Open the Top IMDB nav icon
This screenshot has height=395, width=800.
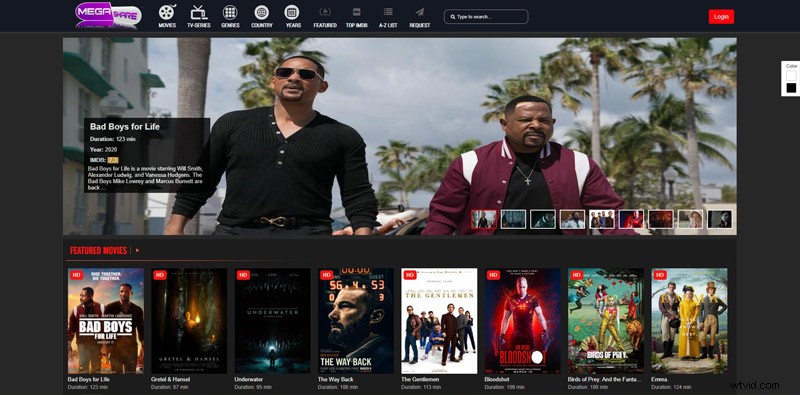pyautogui.click(x=357, y=12)
